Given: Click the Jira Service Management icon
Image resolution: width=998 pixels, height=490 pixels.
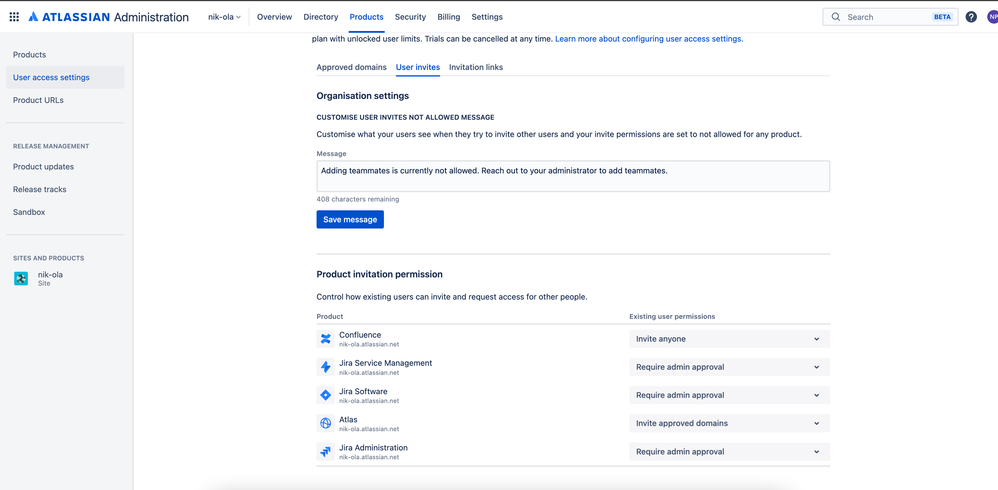Looking at the screenshot, I should 325,367.
